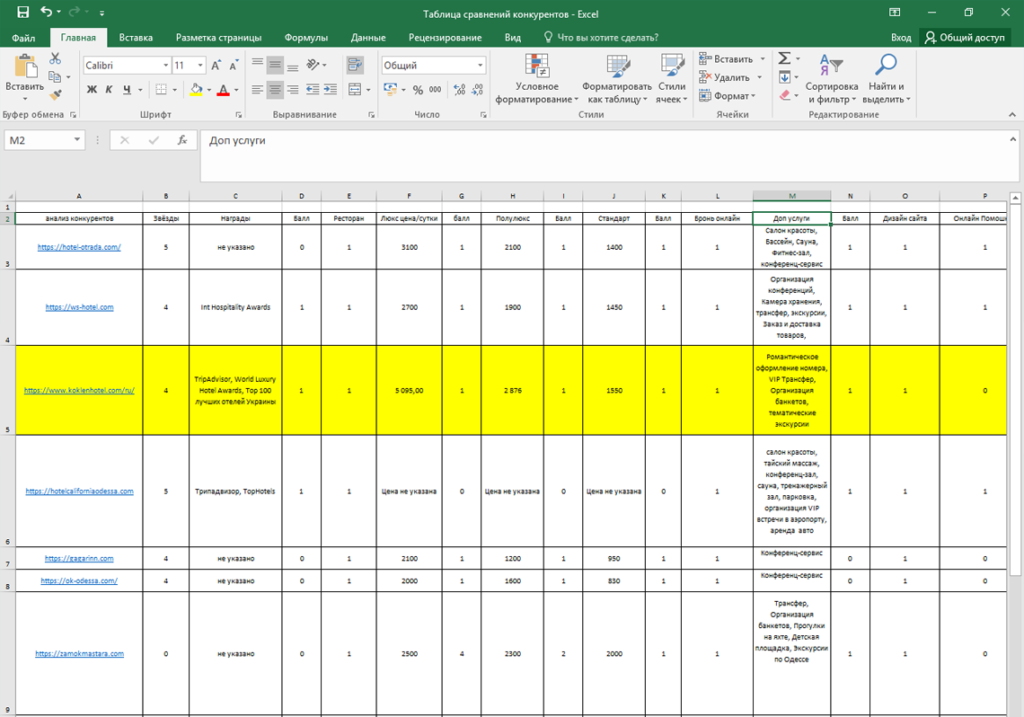This screenshot has width=1024, height=717.
Task: Switch to the Формулы tab
Action: pos(306,38)
